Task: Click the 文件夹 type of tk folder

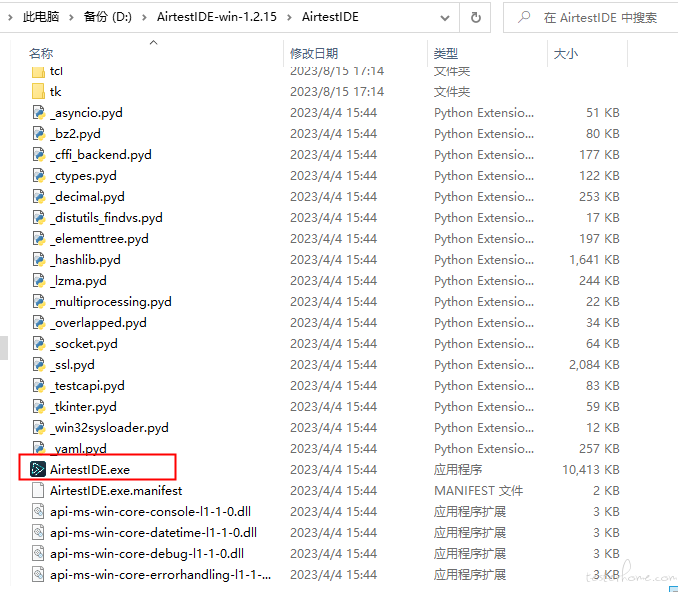Action: (452, 92)
